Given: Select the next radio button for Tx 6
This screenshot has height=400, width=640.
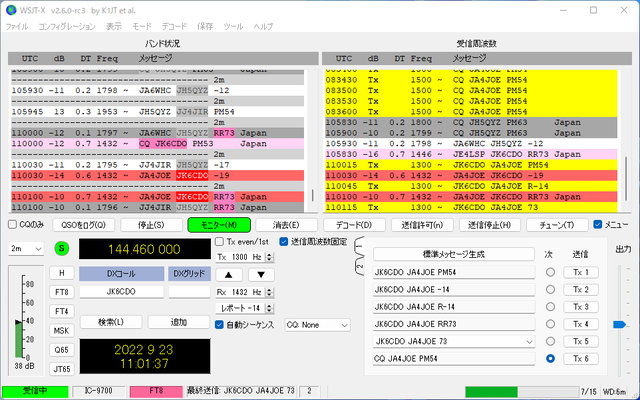Looking at the screenshot, I should click(550, 358).
